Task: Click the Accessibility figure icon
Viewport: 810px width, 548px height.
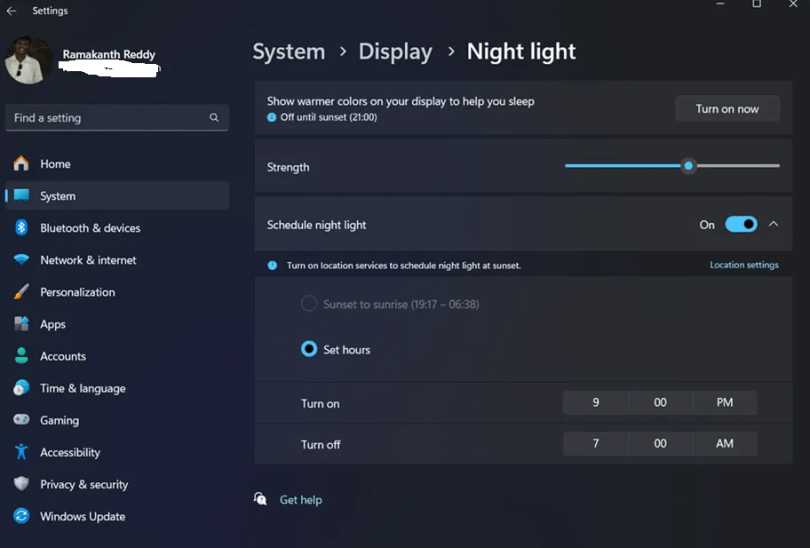Action: (21, 451)
